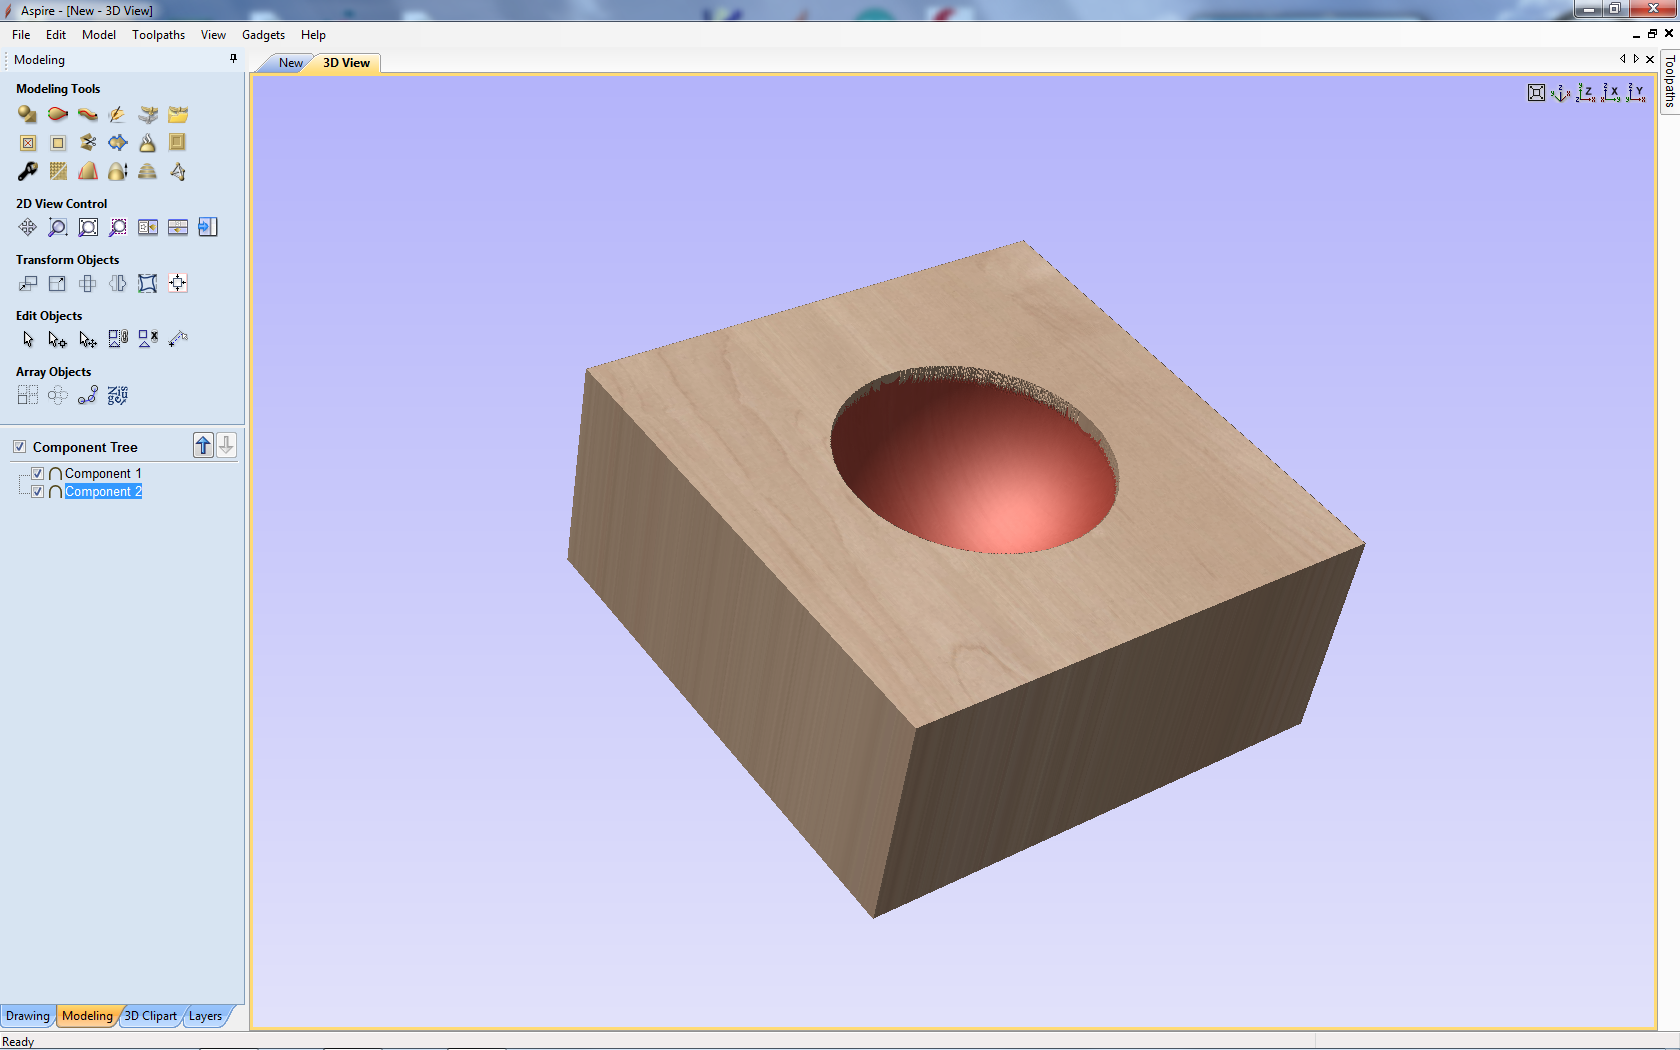Move component up with blue arrow button

(x=203, y=446)
